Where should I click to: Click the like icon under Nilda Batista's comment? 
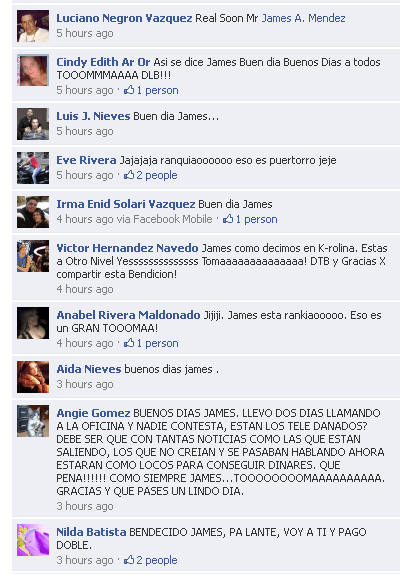[129, 559]
